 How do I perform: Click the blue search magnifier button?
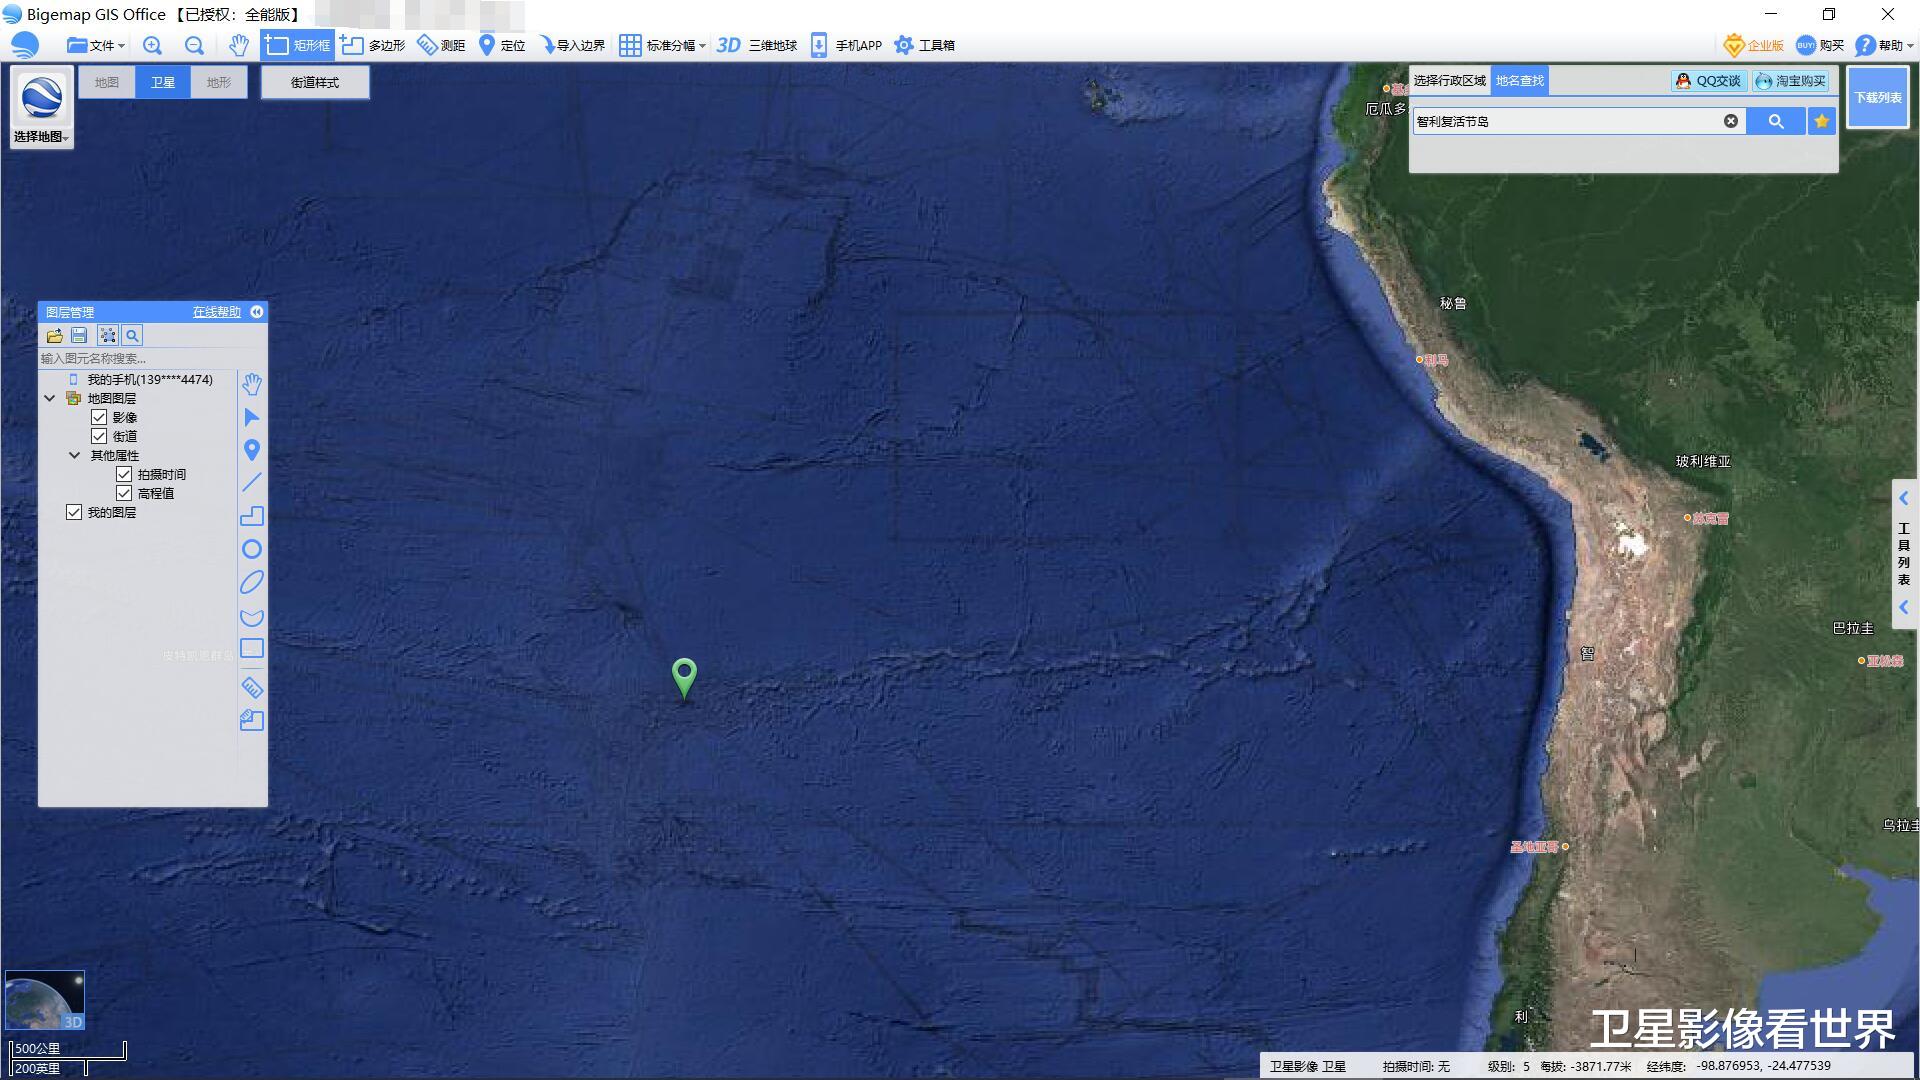pos(1775,121)
